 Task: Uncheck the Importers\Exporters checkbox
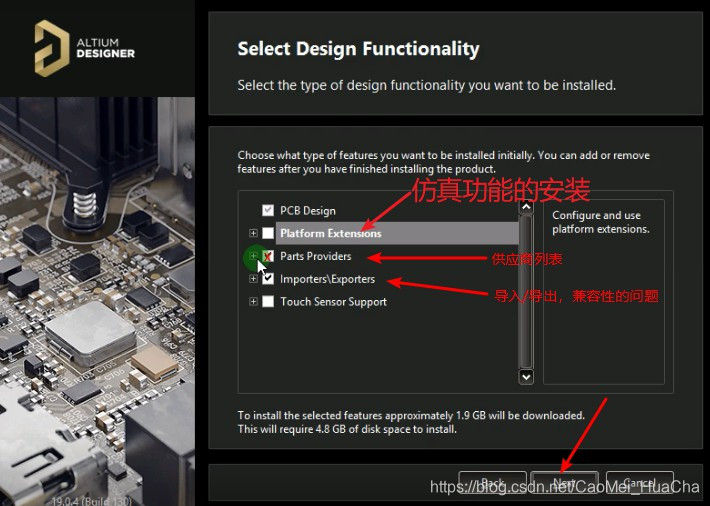click(x=268, y=279)
